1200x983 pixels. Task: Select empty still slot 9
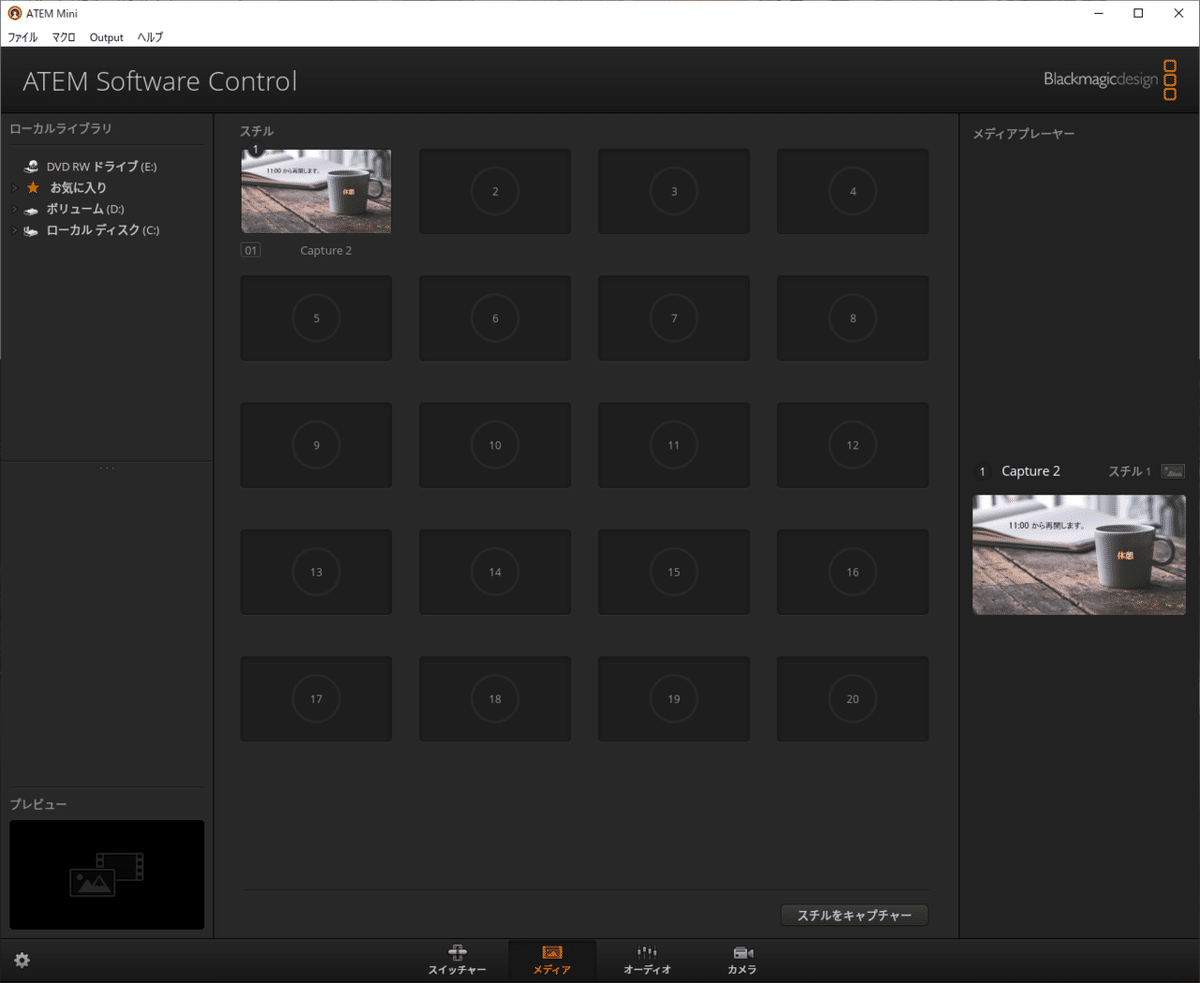(316, 445)
